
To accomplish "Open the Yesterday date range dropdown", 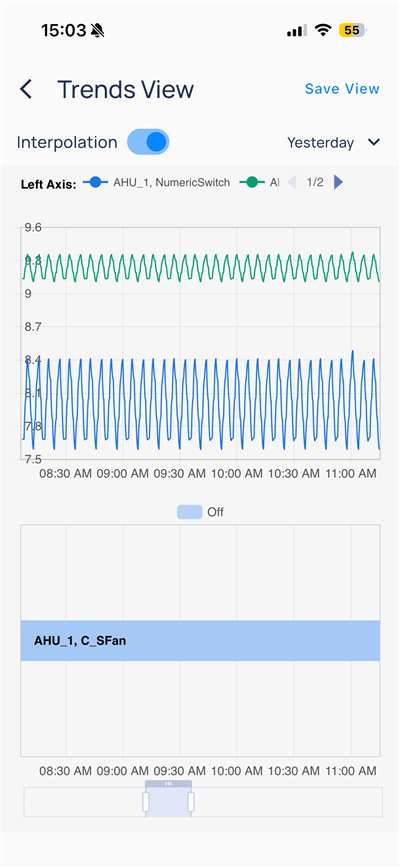I will pyautogui.click(x=334, y=143).
